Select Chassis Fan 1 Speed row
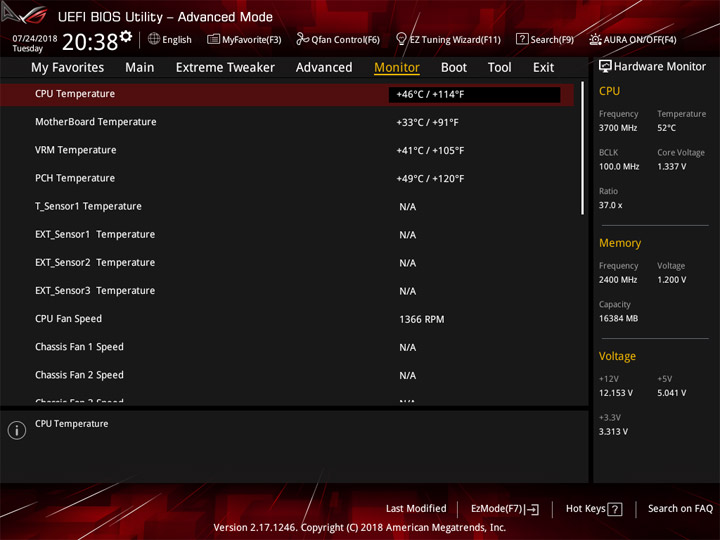The width and height of the screenshot is (720, 540). click(287, 347)
